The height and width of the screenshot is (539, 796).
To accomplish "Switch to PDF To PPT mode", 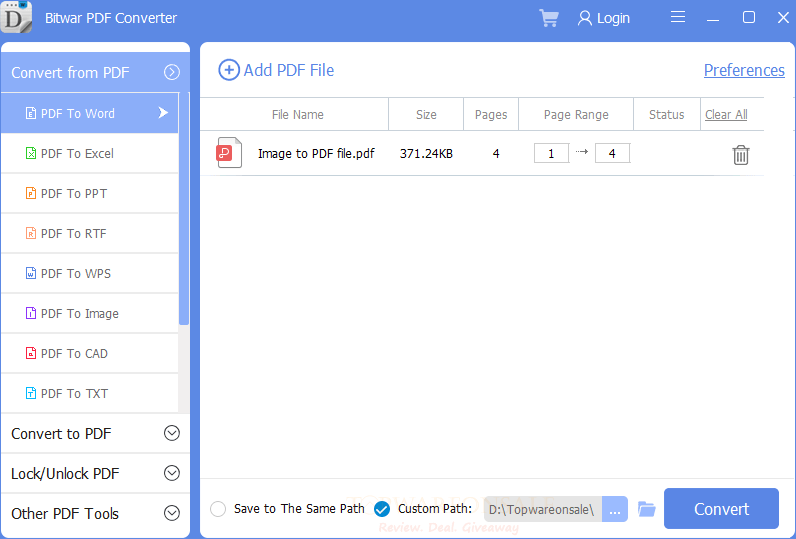I will point(90,193).
